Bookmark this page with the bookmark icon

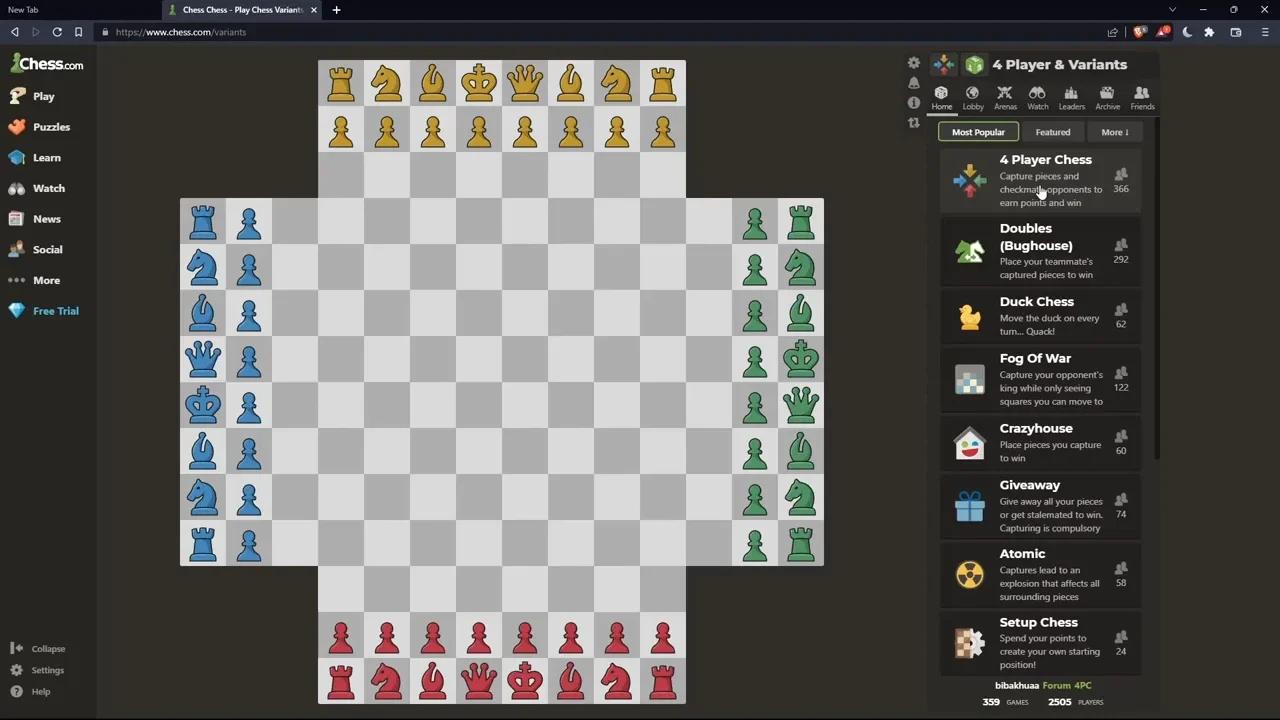[x=78, y=32]
